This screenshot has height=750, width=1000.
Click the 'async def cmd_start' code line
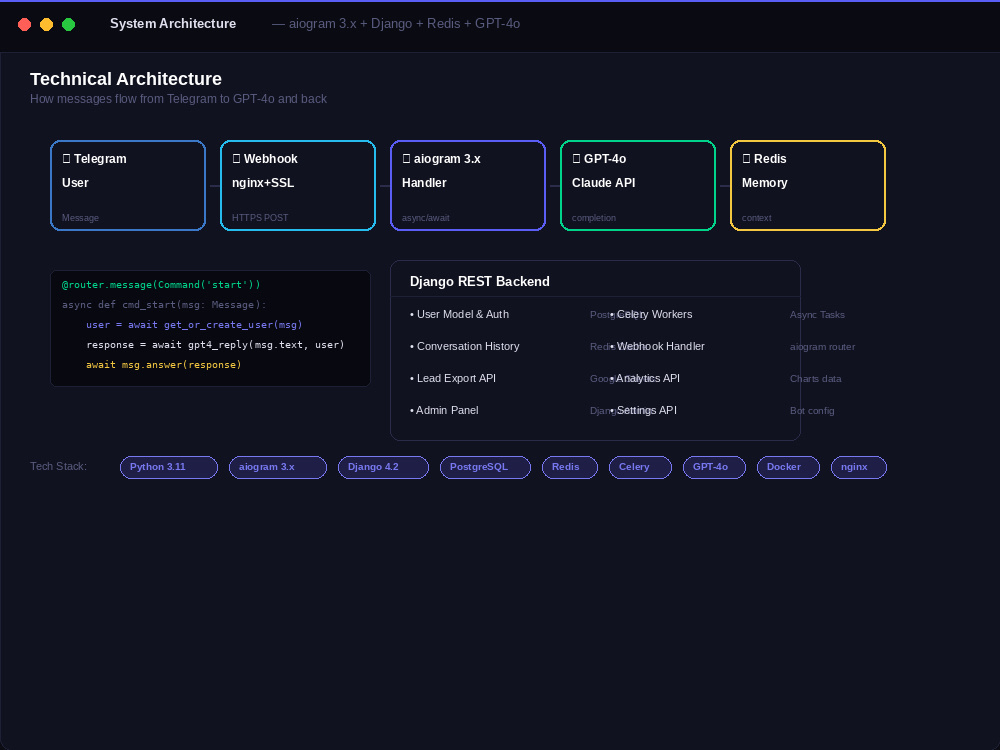164,304
